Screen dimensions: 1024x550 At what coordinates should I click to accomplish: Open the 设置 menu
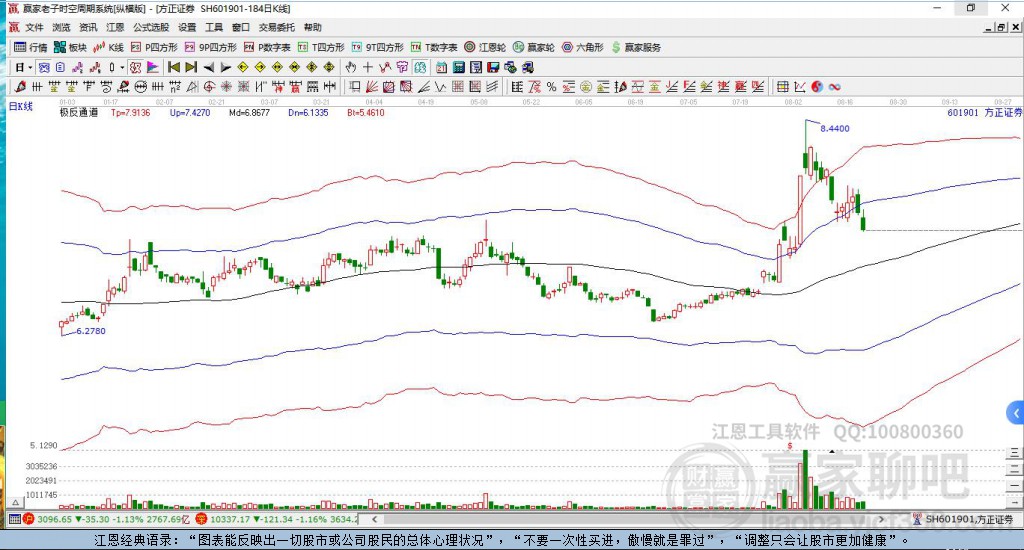coord(187,27)
